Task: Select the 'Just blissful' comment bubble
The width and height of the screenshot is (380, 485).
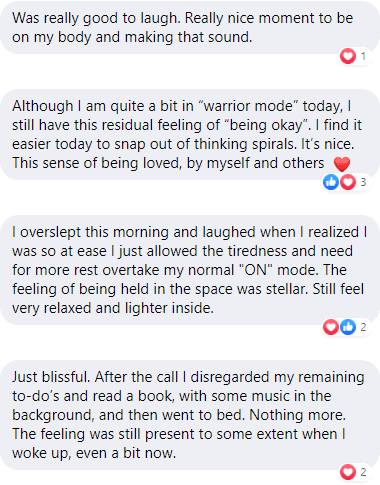Action: [x=190, y=415]
